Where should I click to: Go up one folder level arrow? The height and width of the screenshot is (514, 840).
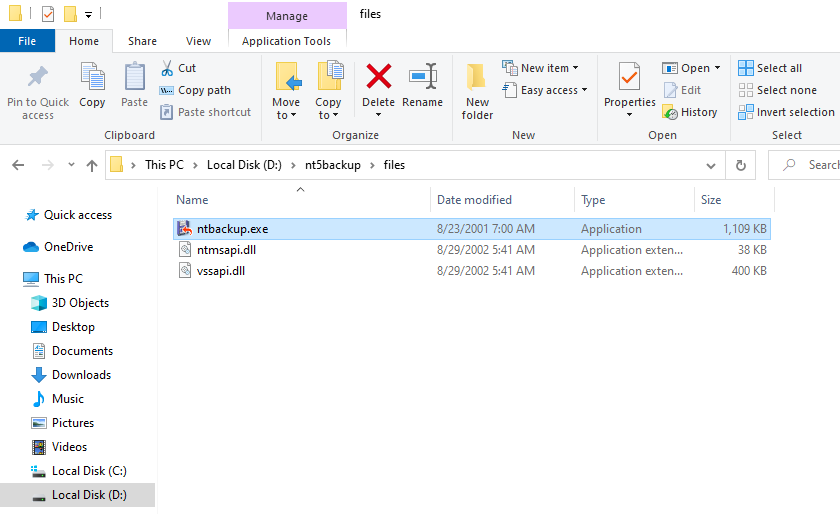point(92,165)
